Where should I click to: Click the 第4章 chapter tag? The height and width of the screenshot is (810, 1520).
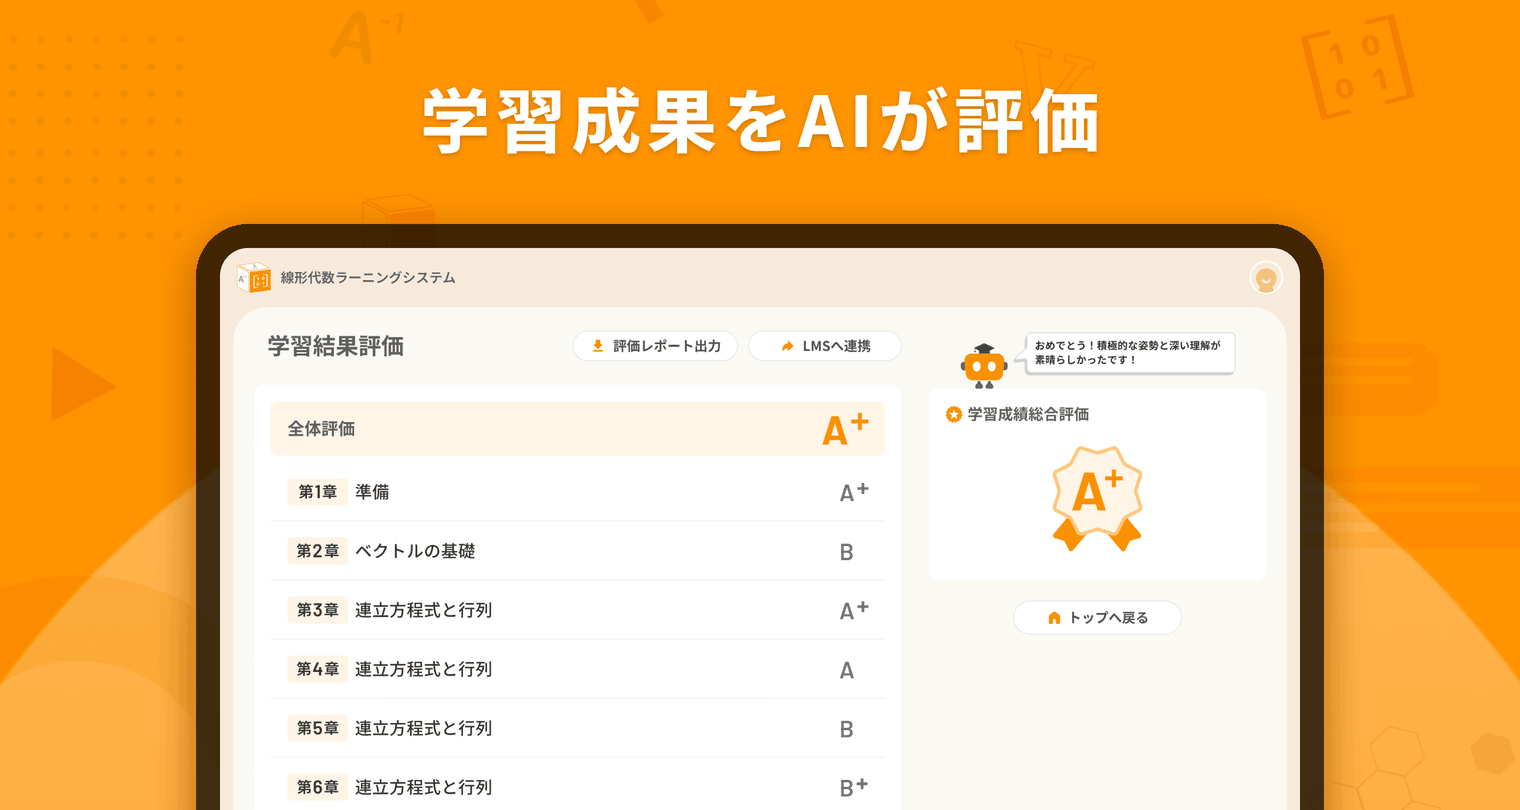pyautogui.click(x=318, y=669)
